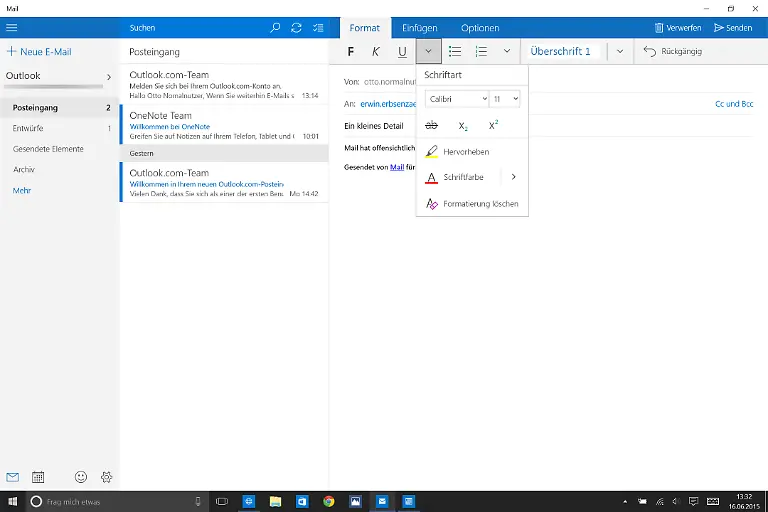
Task: Enter selection mode via checklist icon
Action: point(318,28)
